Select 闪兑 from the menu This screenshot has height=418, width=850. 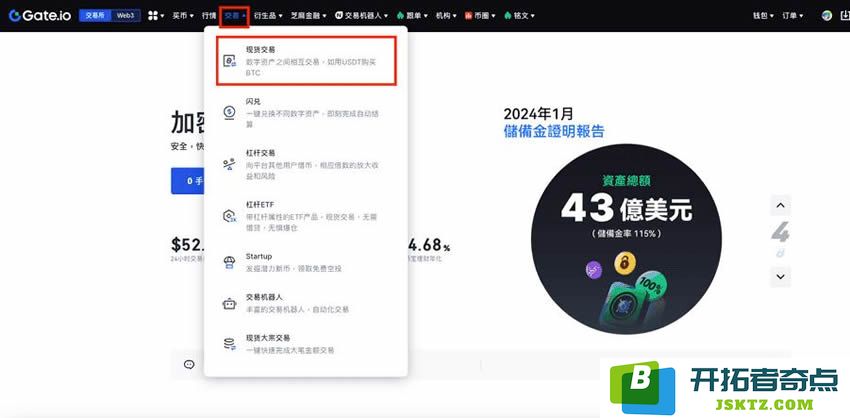tap(305, 112)
